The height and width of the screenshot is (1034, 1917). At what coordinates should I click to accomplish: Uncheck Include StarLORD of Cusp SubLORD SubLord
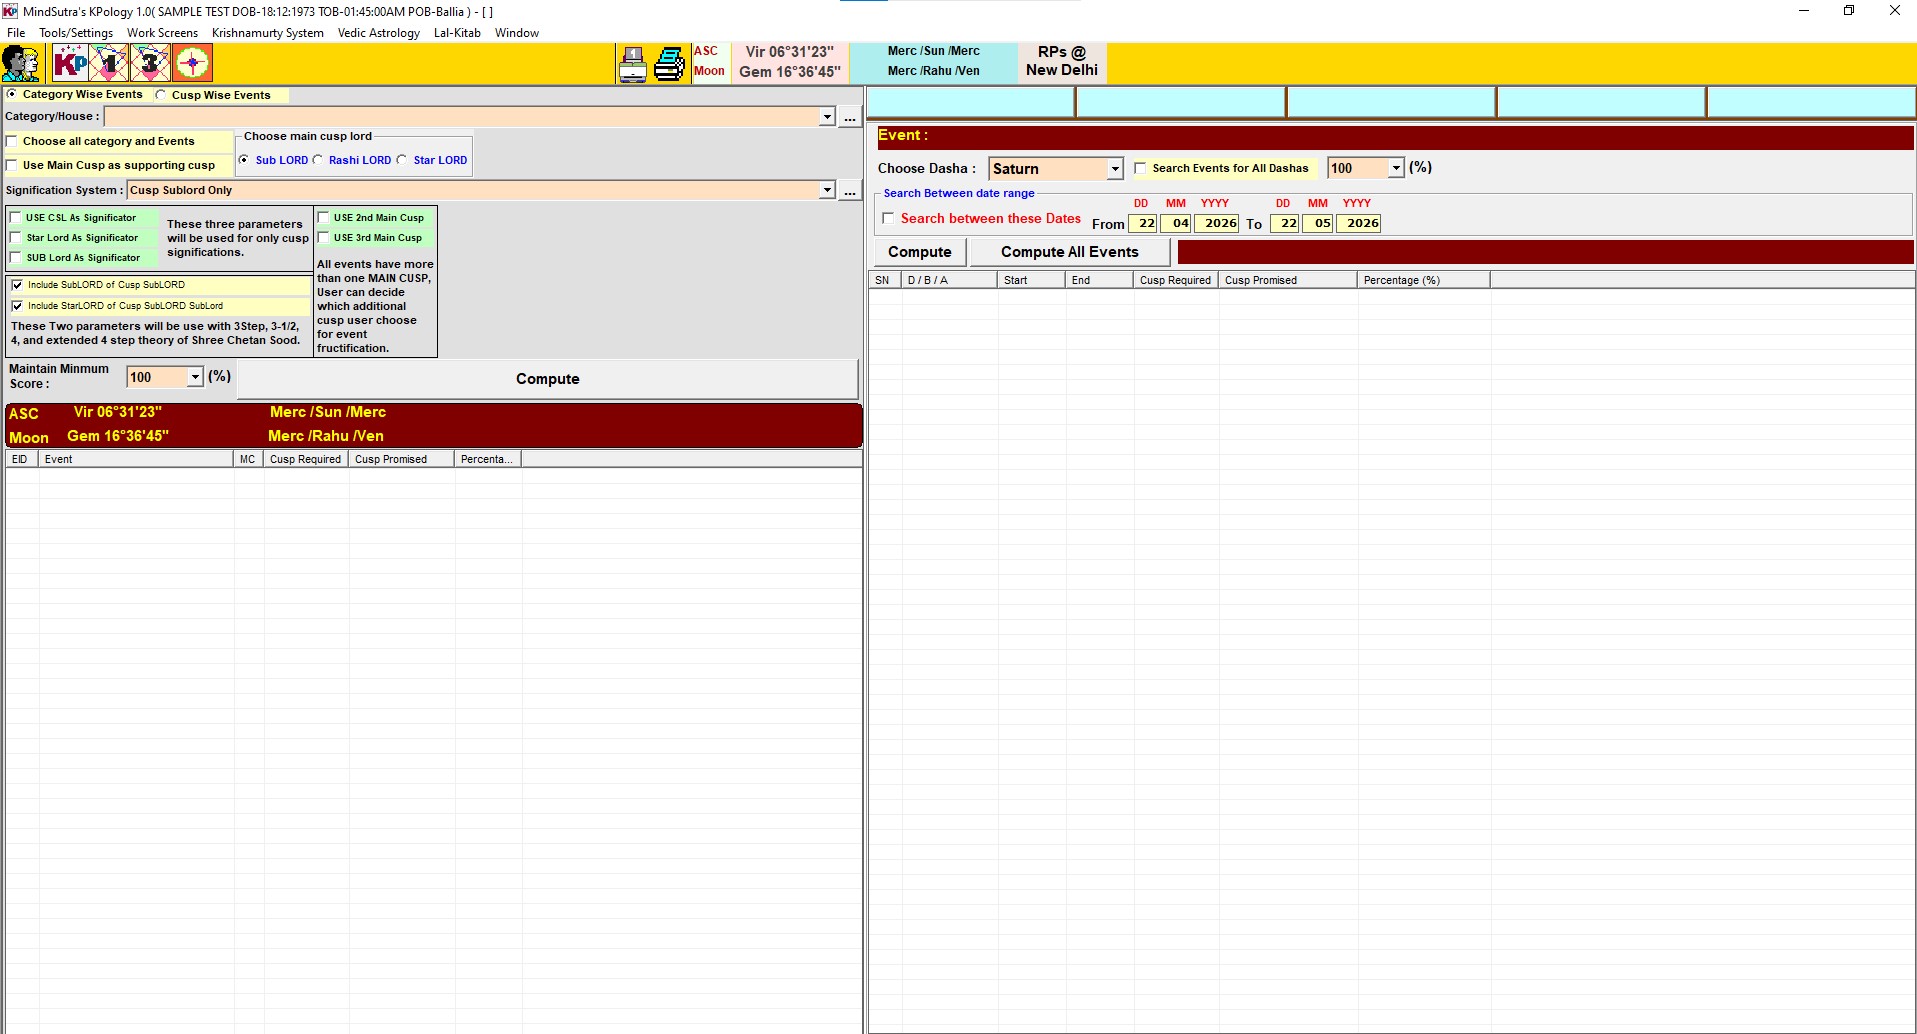pyautogui.click(x=17, y=306)
